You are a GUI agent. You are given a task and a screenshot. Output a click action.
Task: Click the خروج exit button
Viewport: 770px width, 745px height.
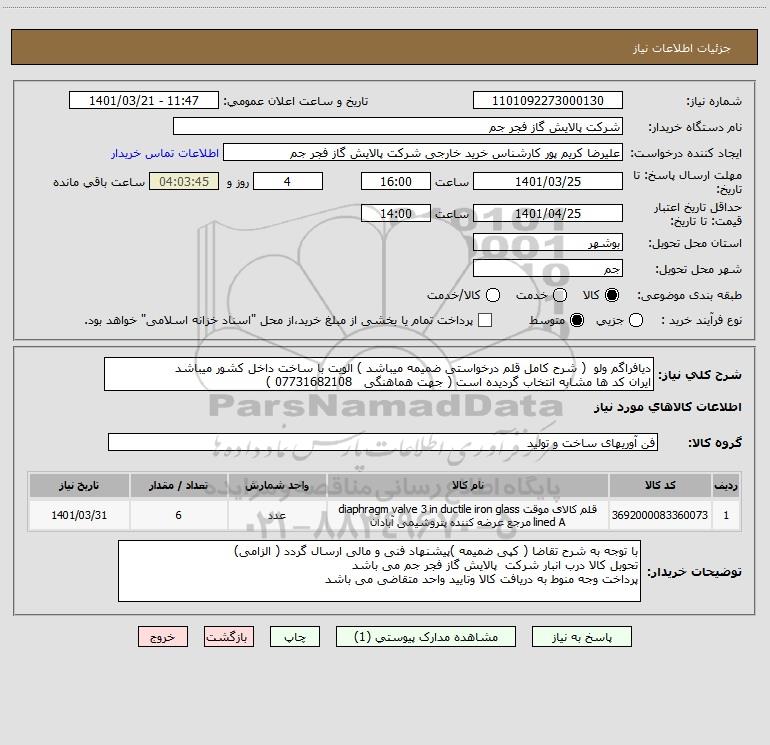coord(163,637)
